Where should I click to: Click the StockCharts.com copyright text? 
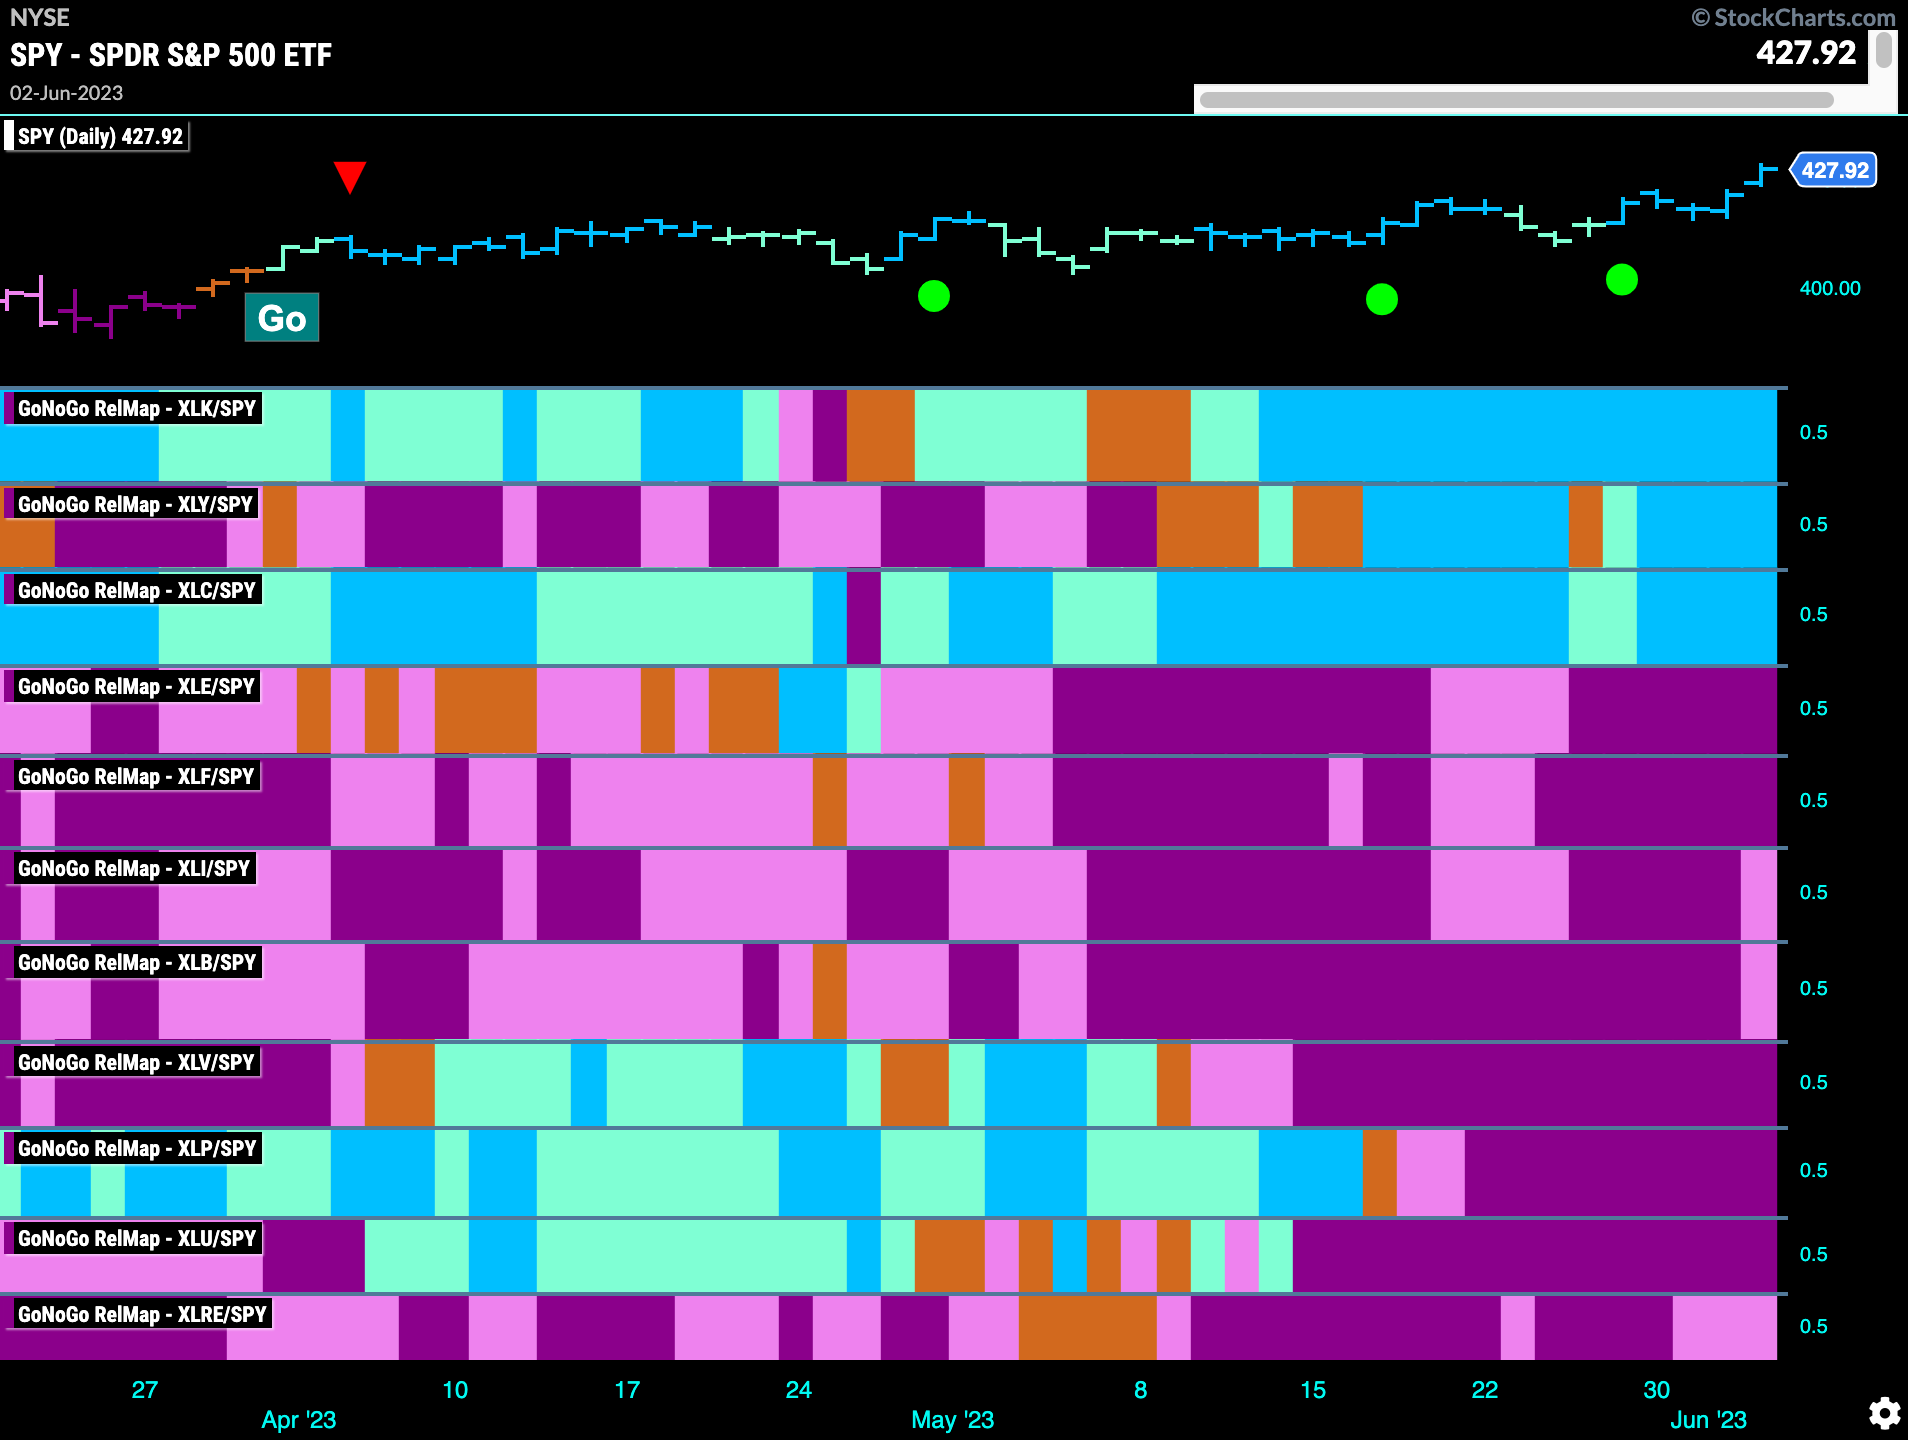[1793, 18]
